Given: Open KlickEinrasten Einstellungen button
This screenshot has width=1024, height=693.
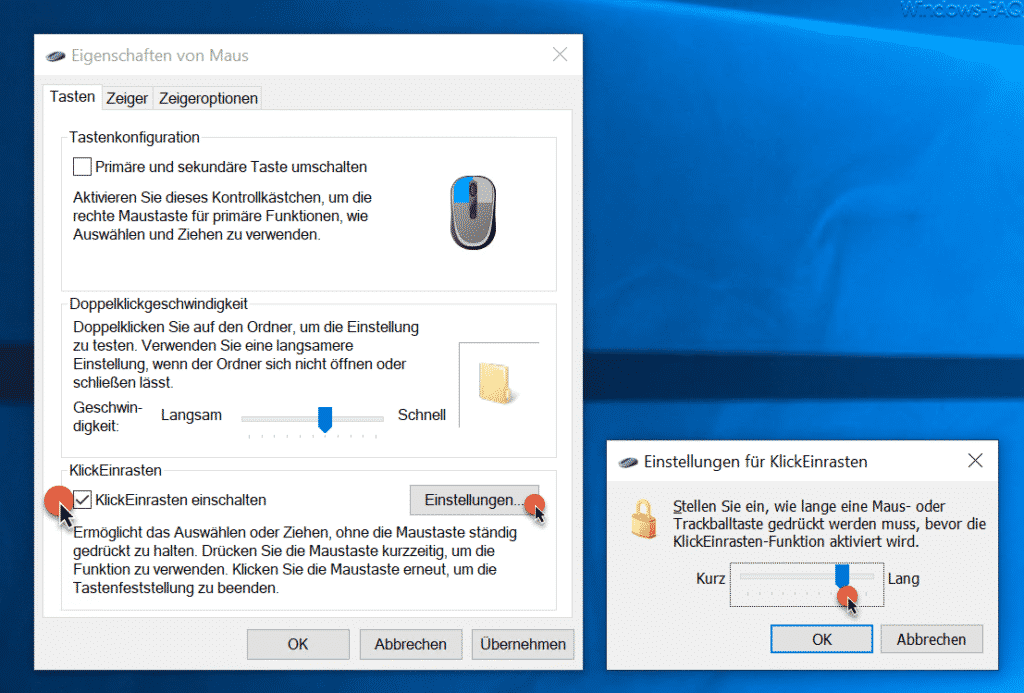Looking at the screenshot, I should 474,500.
